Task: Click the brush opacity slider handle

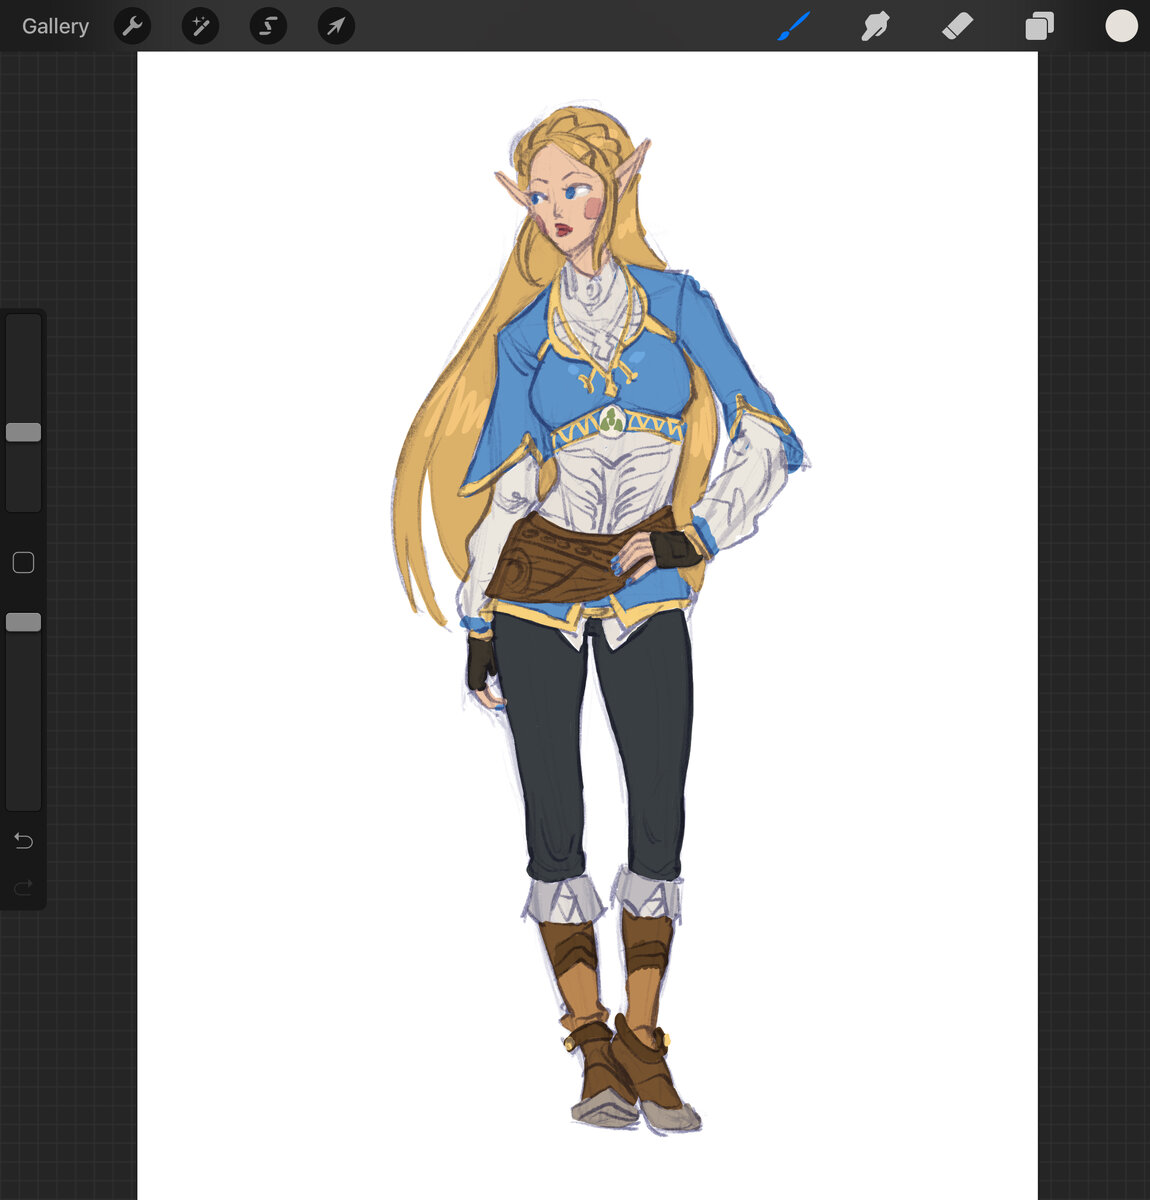Action: pos(24,622)
